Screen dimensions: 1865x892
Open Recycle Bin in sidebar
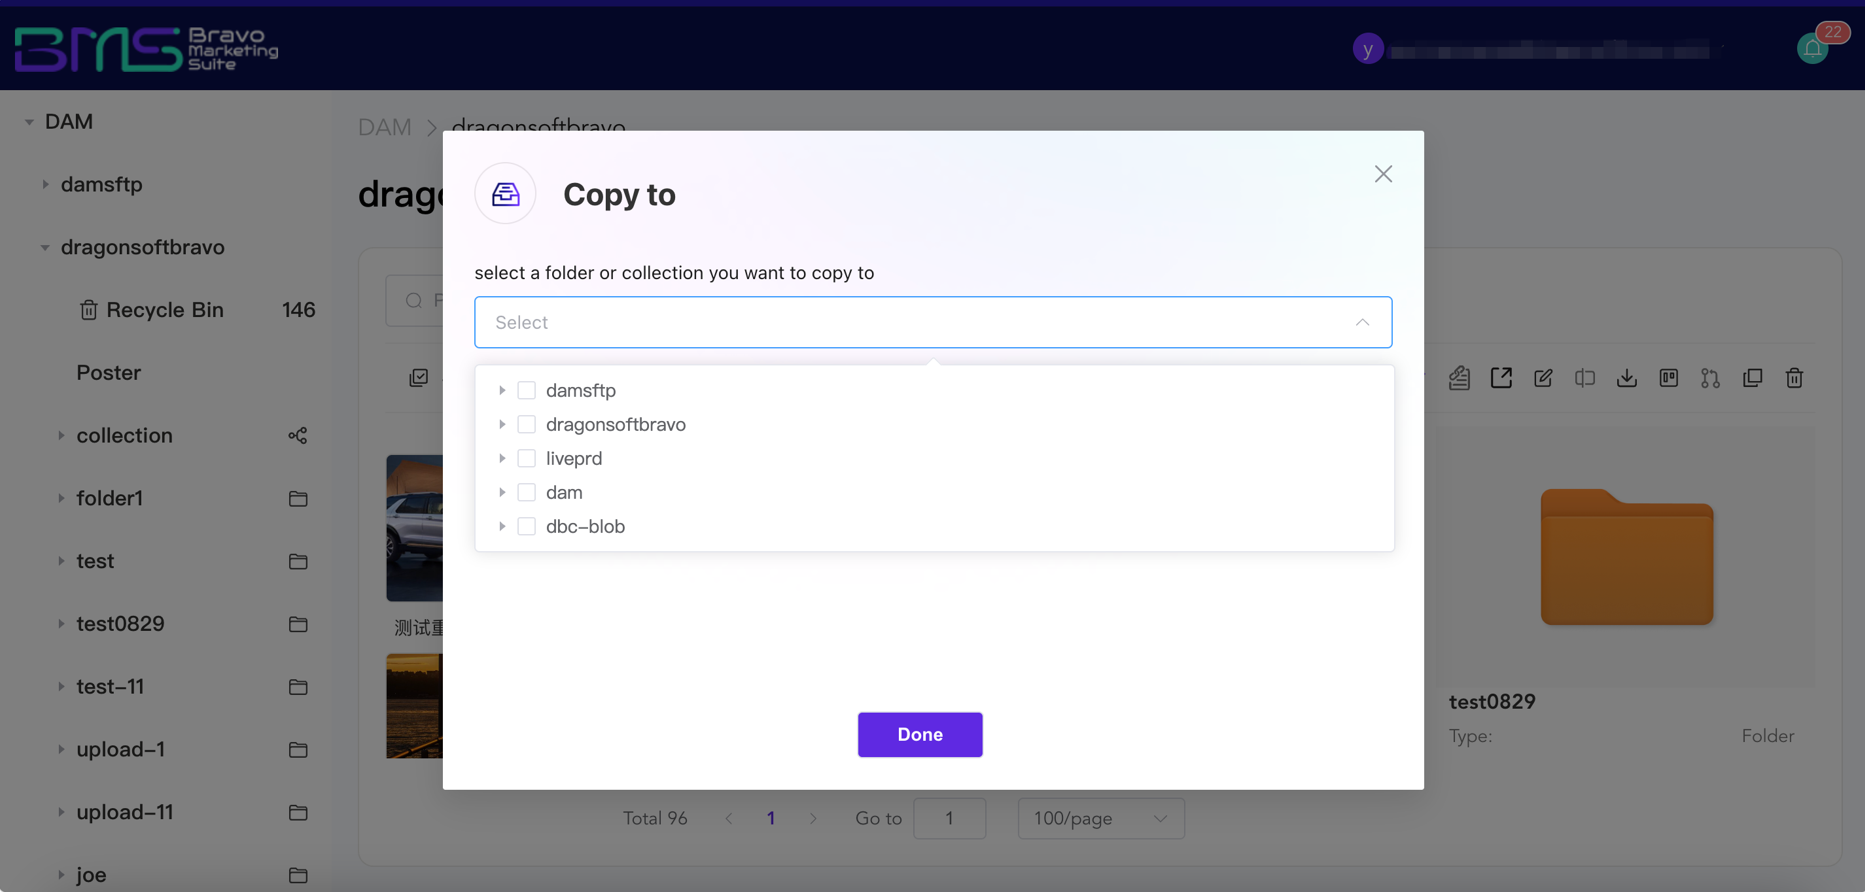point(165,310)
